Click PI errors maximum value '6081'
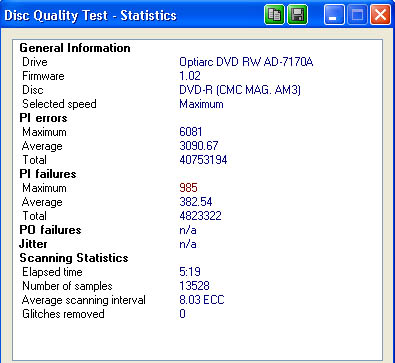The image size is (395, 363). [191, 132]
